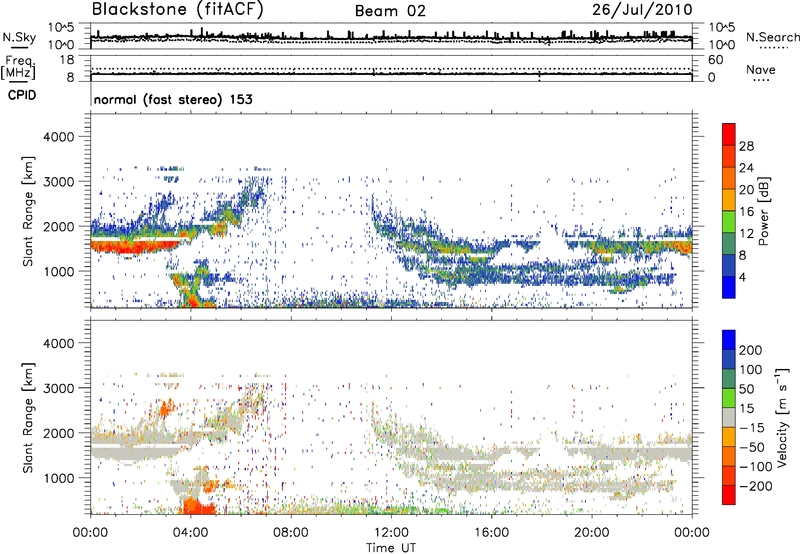Click 'Slant Range [km]' label on power panel

point(28,211)
